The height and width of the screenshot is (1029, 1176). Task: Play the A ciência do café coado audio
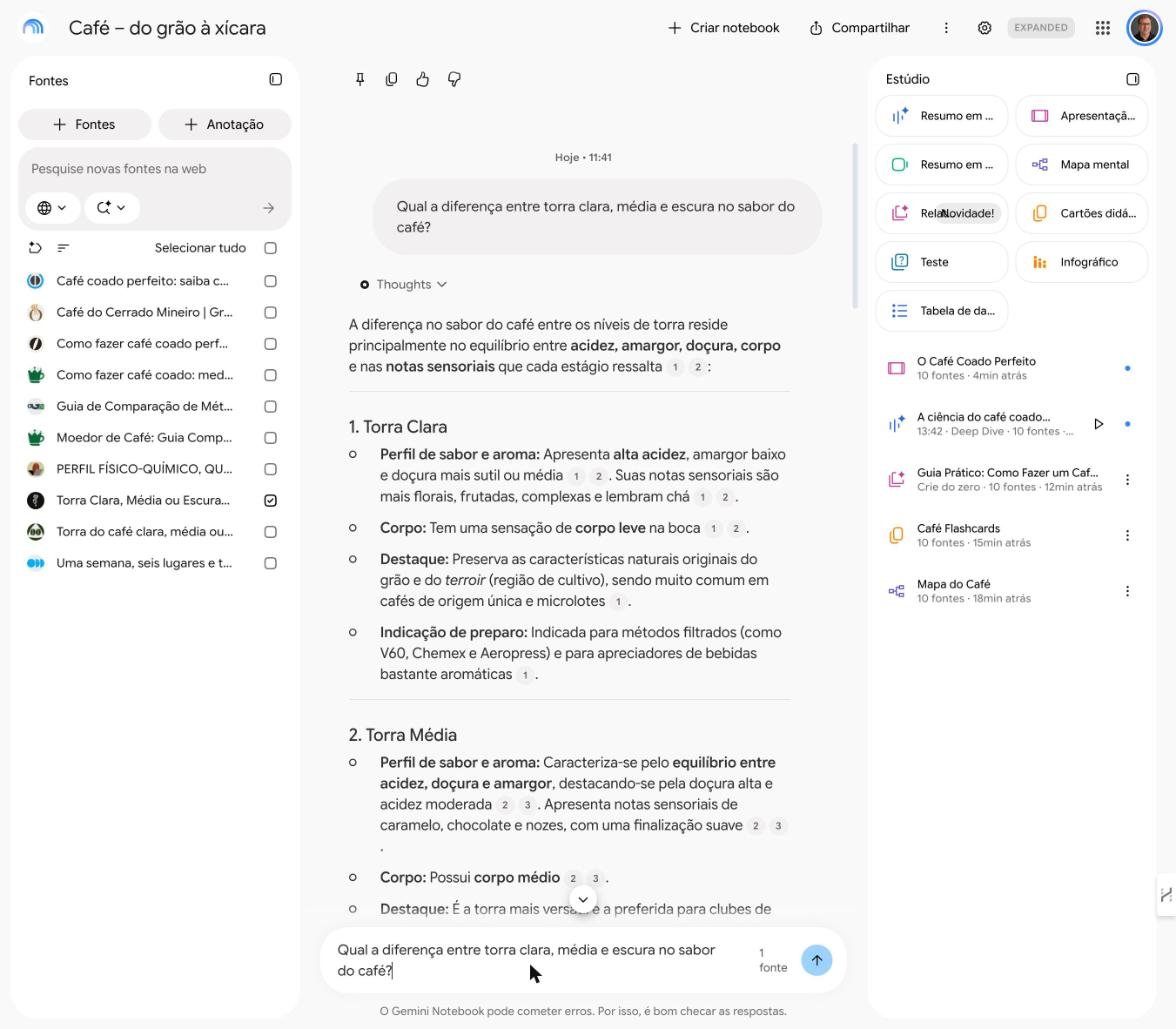coord(1099,424)
